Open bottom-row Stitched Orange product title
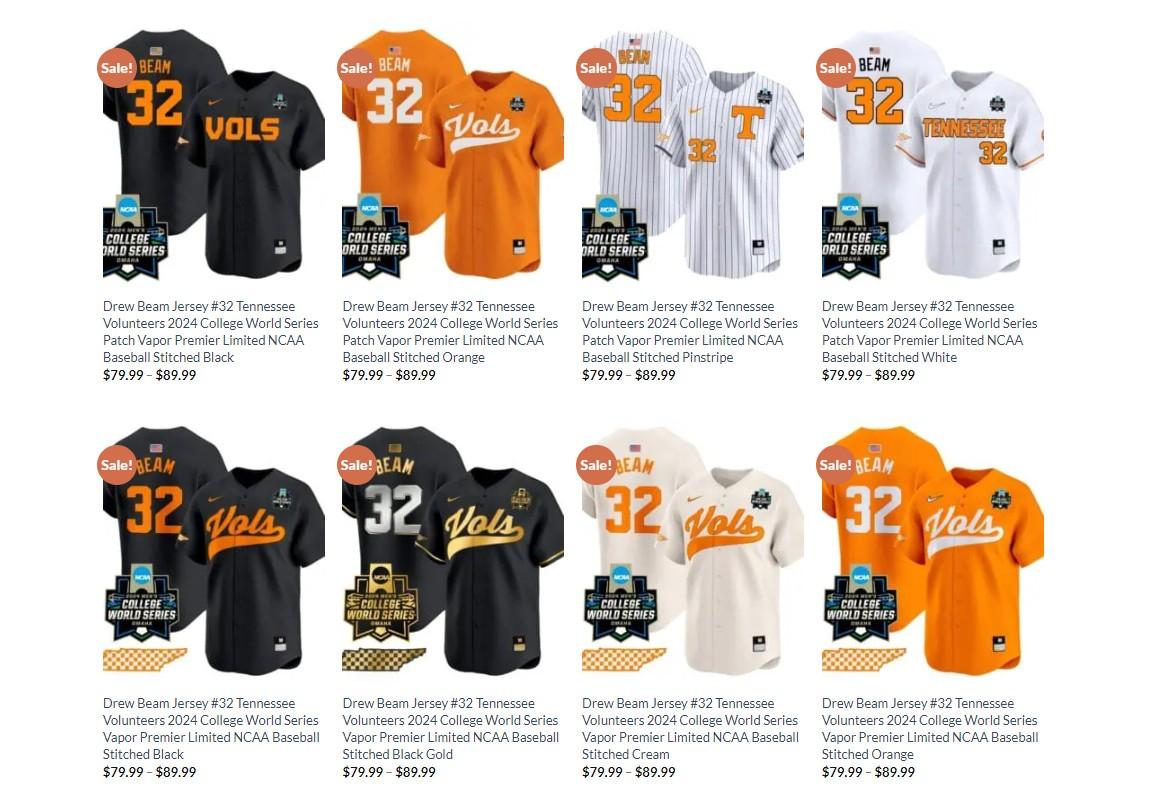The width and height of the screenshot is (1150, 801). point(930,728)
